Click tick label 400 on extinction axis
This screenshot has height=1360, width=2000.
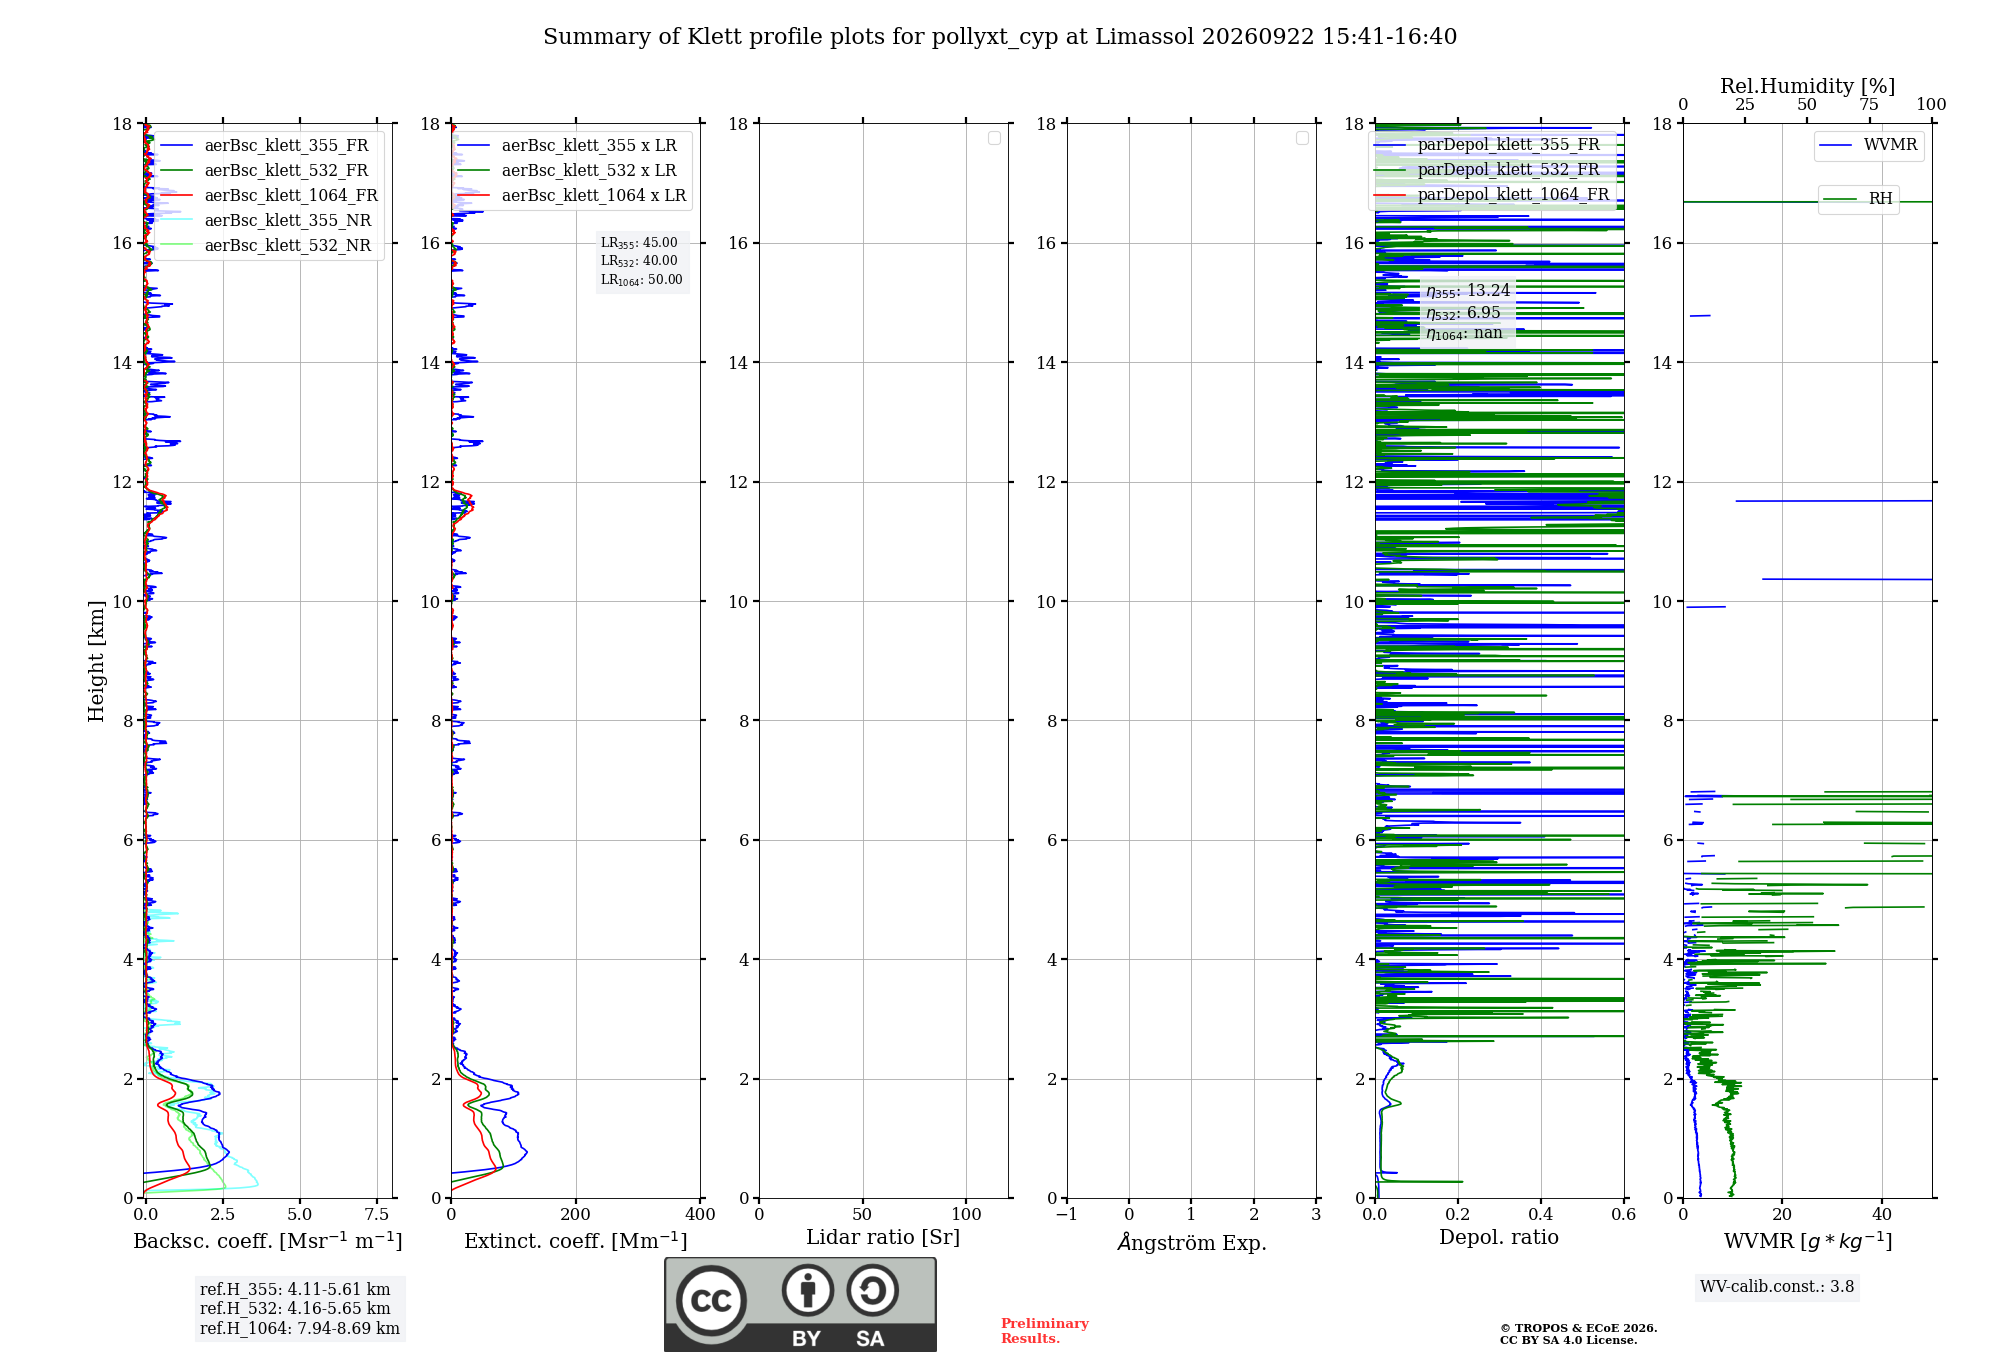pos(701,1214)
